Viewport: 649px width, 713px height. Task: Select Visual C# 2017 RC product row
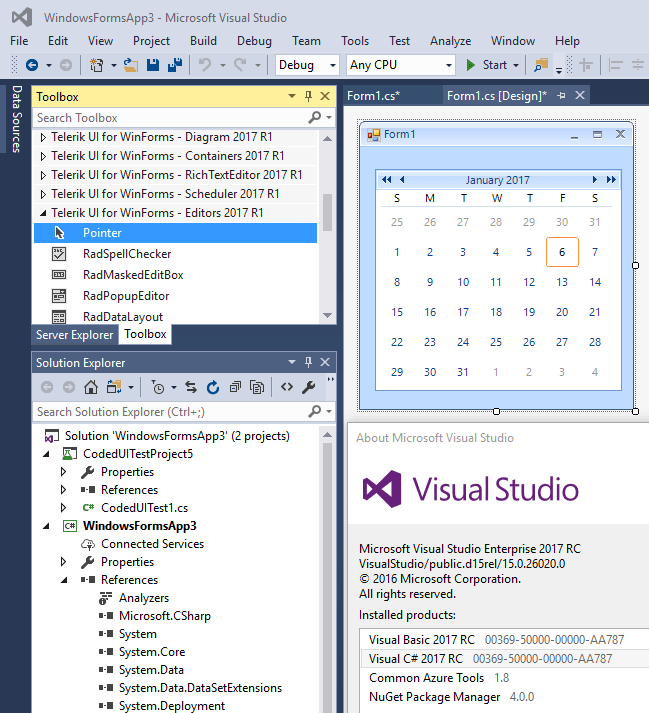(506, 658)
